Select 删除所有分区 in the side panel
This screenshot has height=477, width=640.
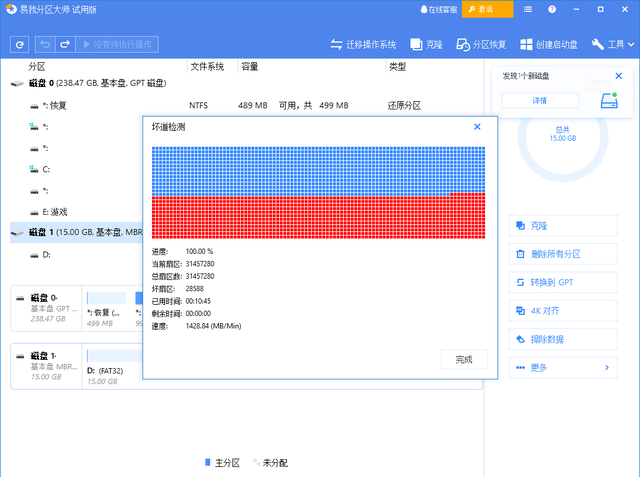[x=562, y=254]
